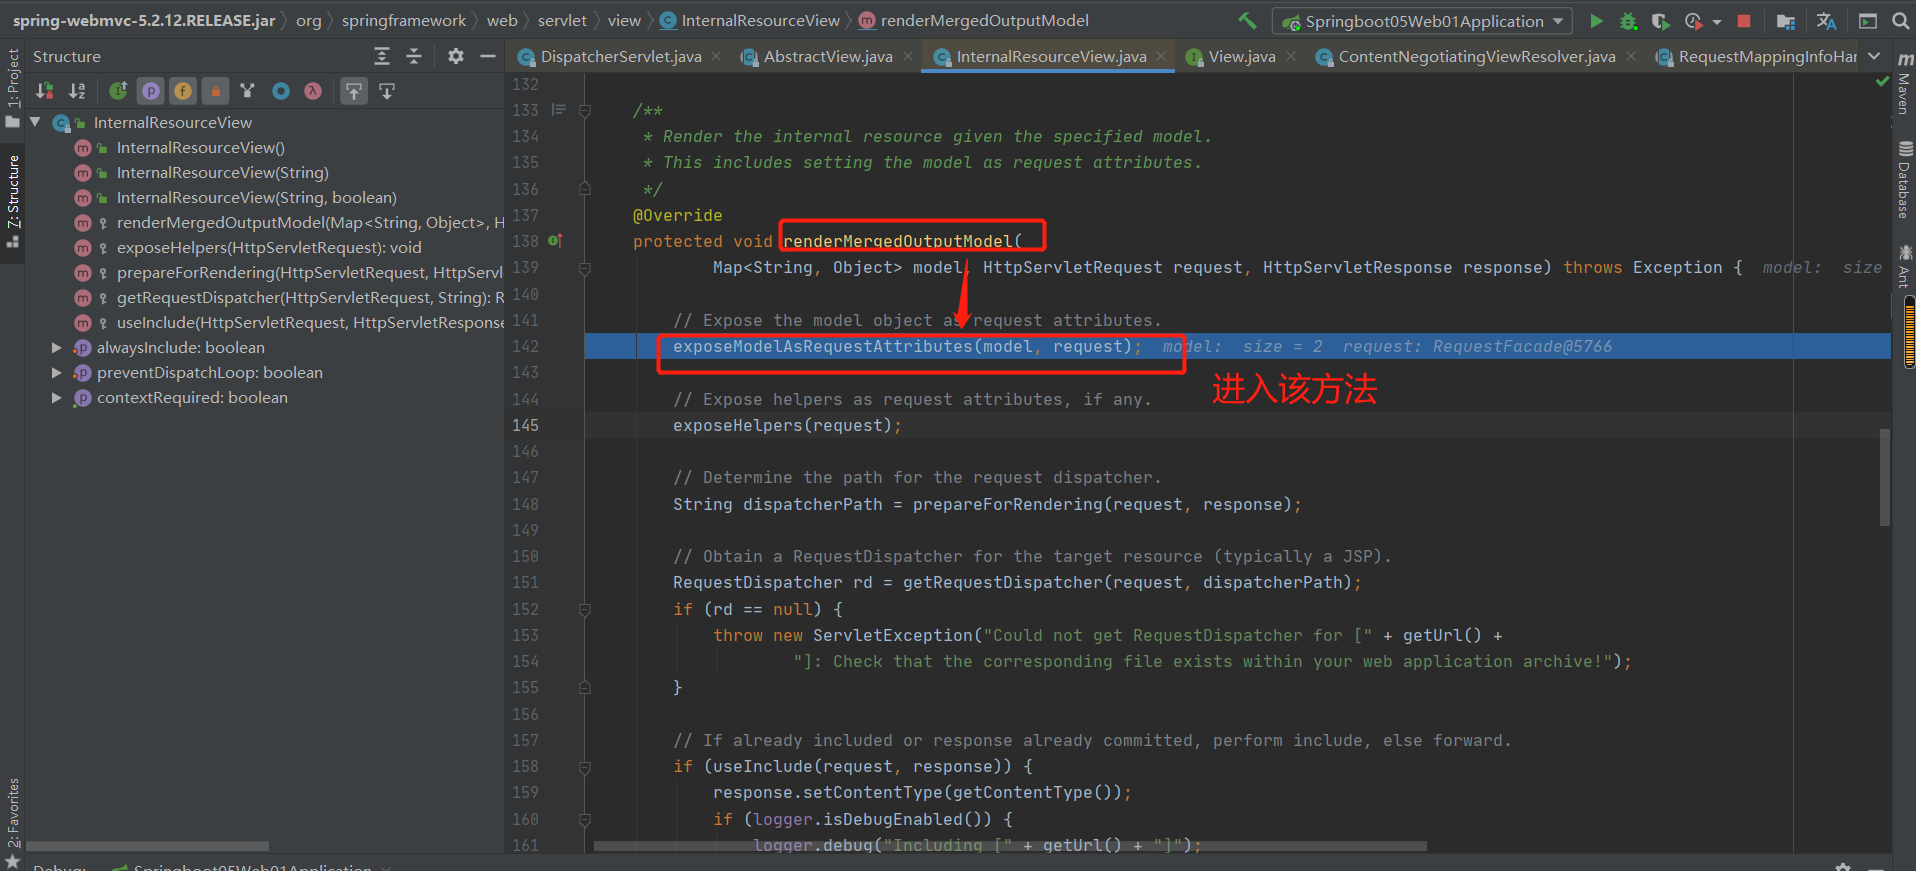
Task: Expand all nodes in Structure panel
Action: 381,57
